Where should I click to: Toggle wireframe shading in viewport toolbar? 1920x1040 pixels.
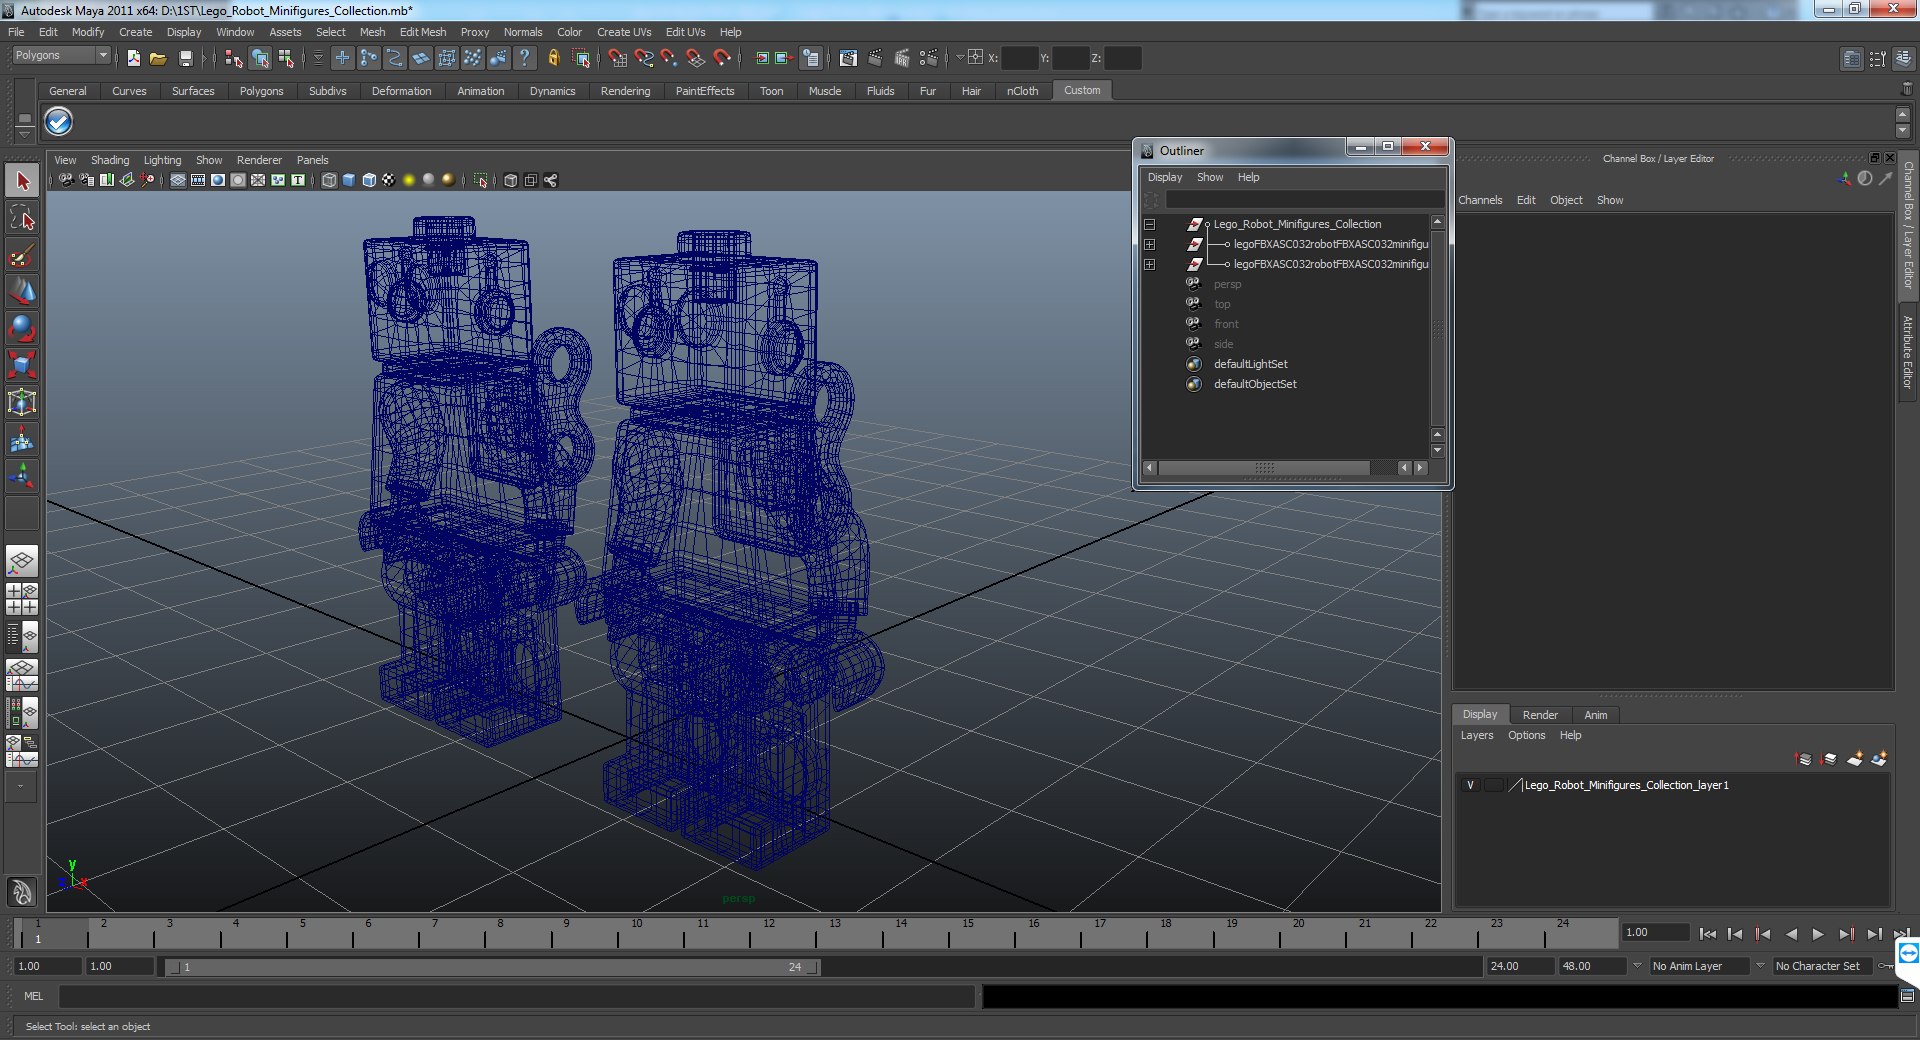(x=329, y=180)
